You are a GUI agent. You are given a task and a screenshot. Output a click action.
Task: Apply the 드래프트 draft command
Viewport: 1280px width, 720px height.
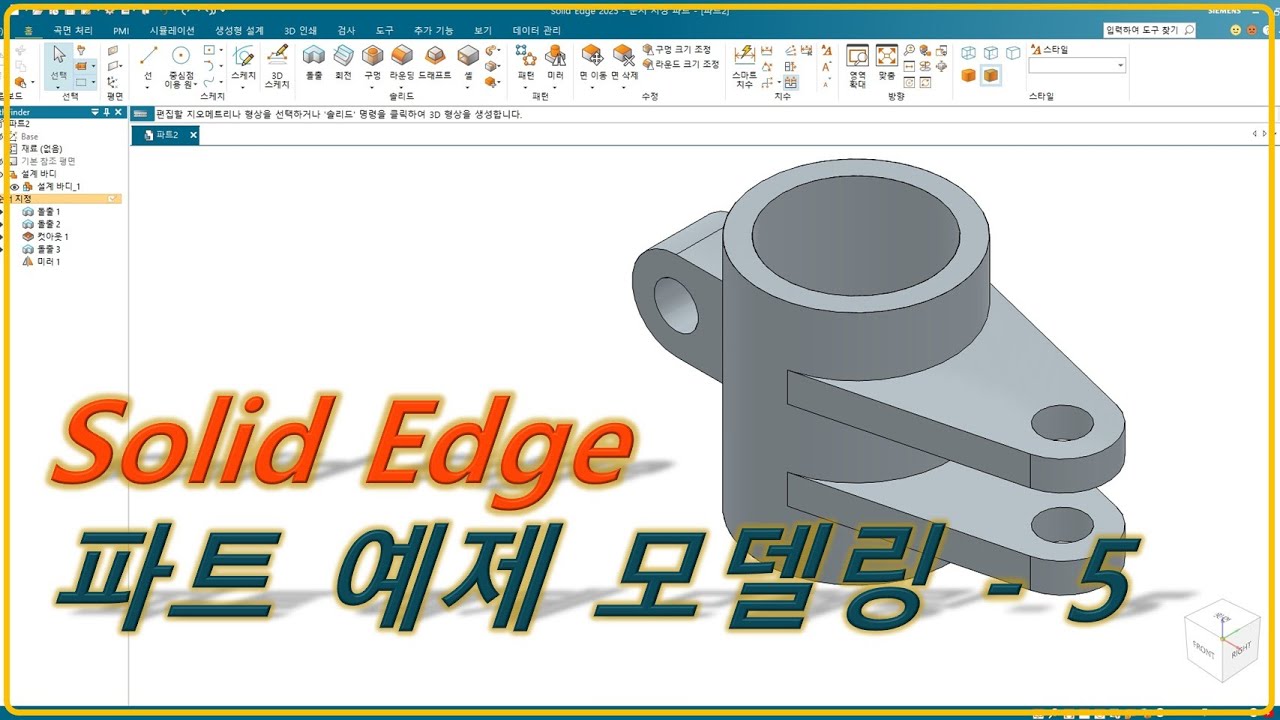[435, 62]
